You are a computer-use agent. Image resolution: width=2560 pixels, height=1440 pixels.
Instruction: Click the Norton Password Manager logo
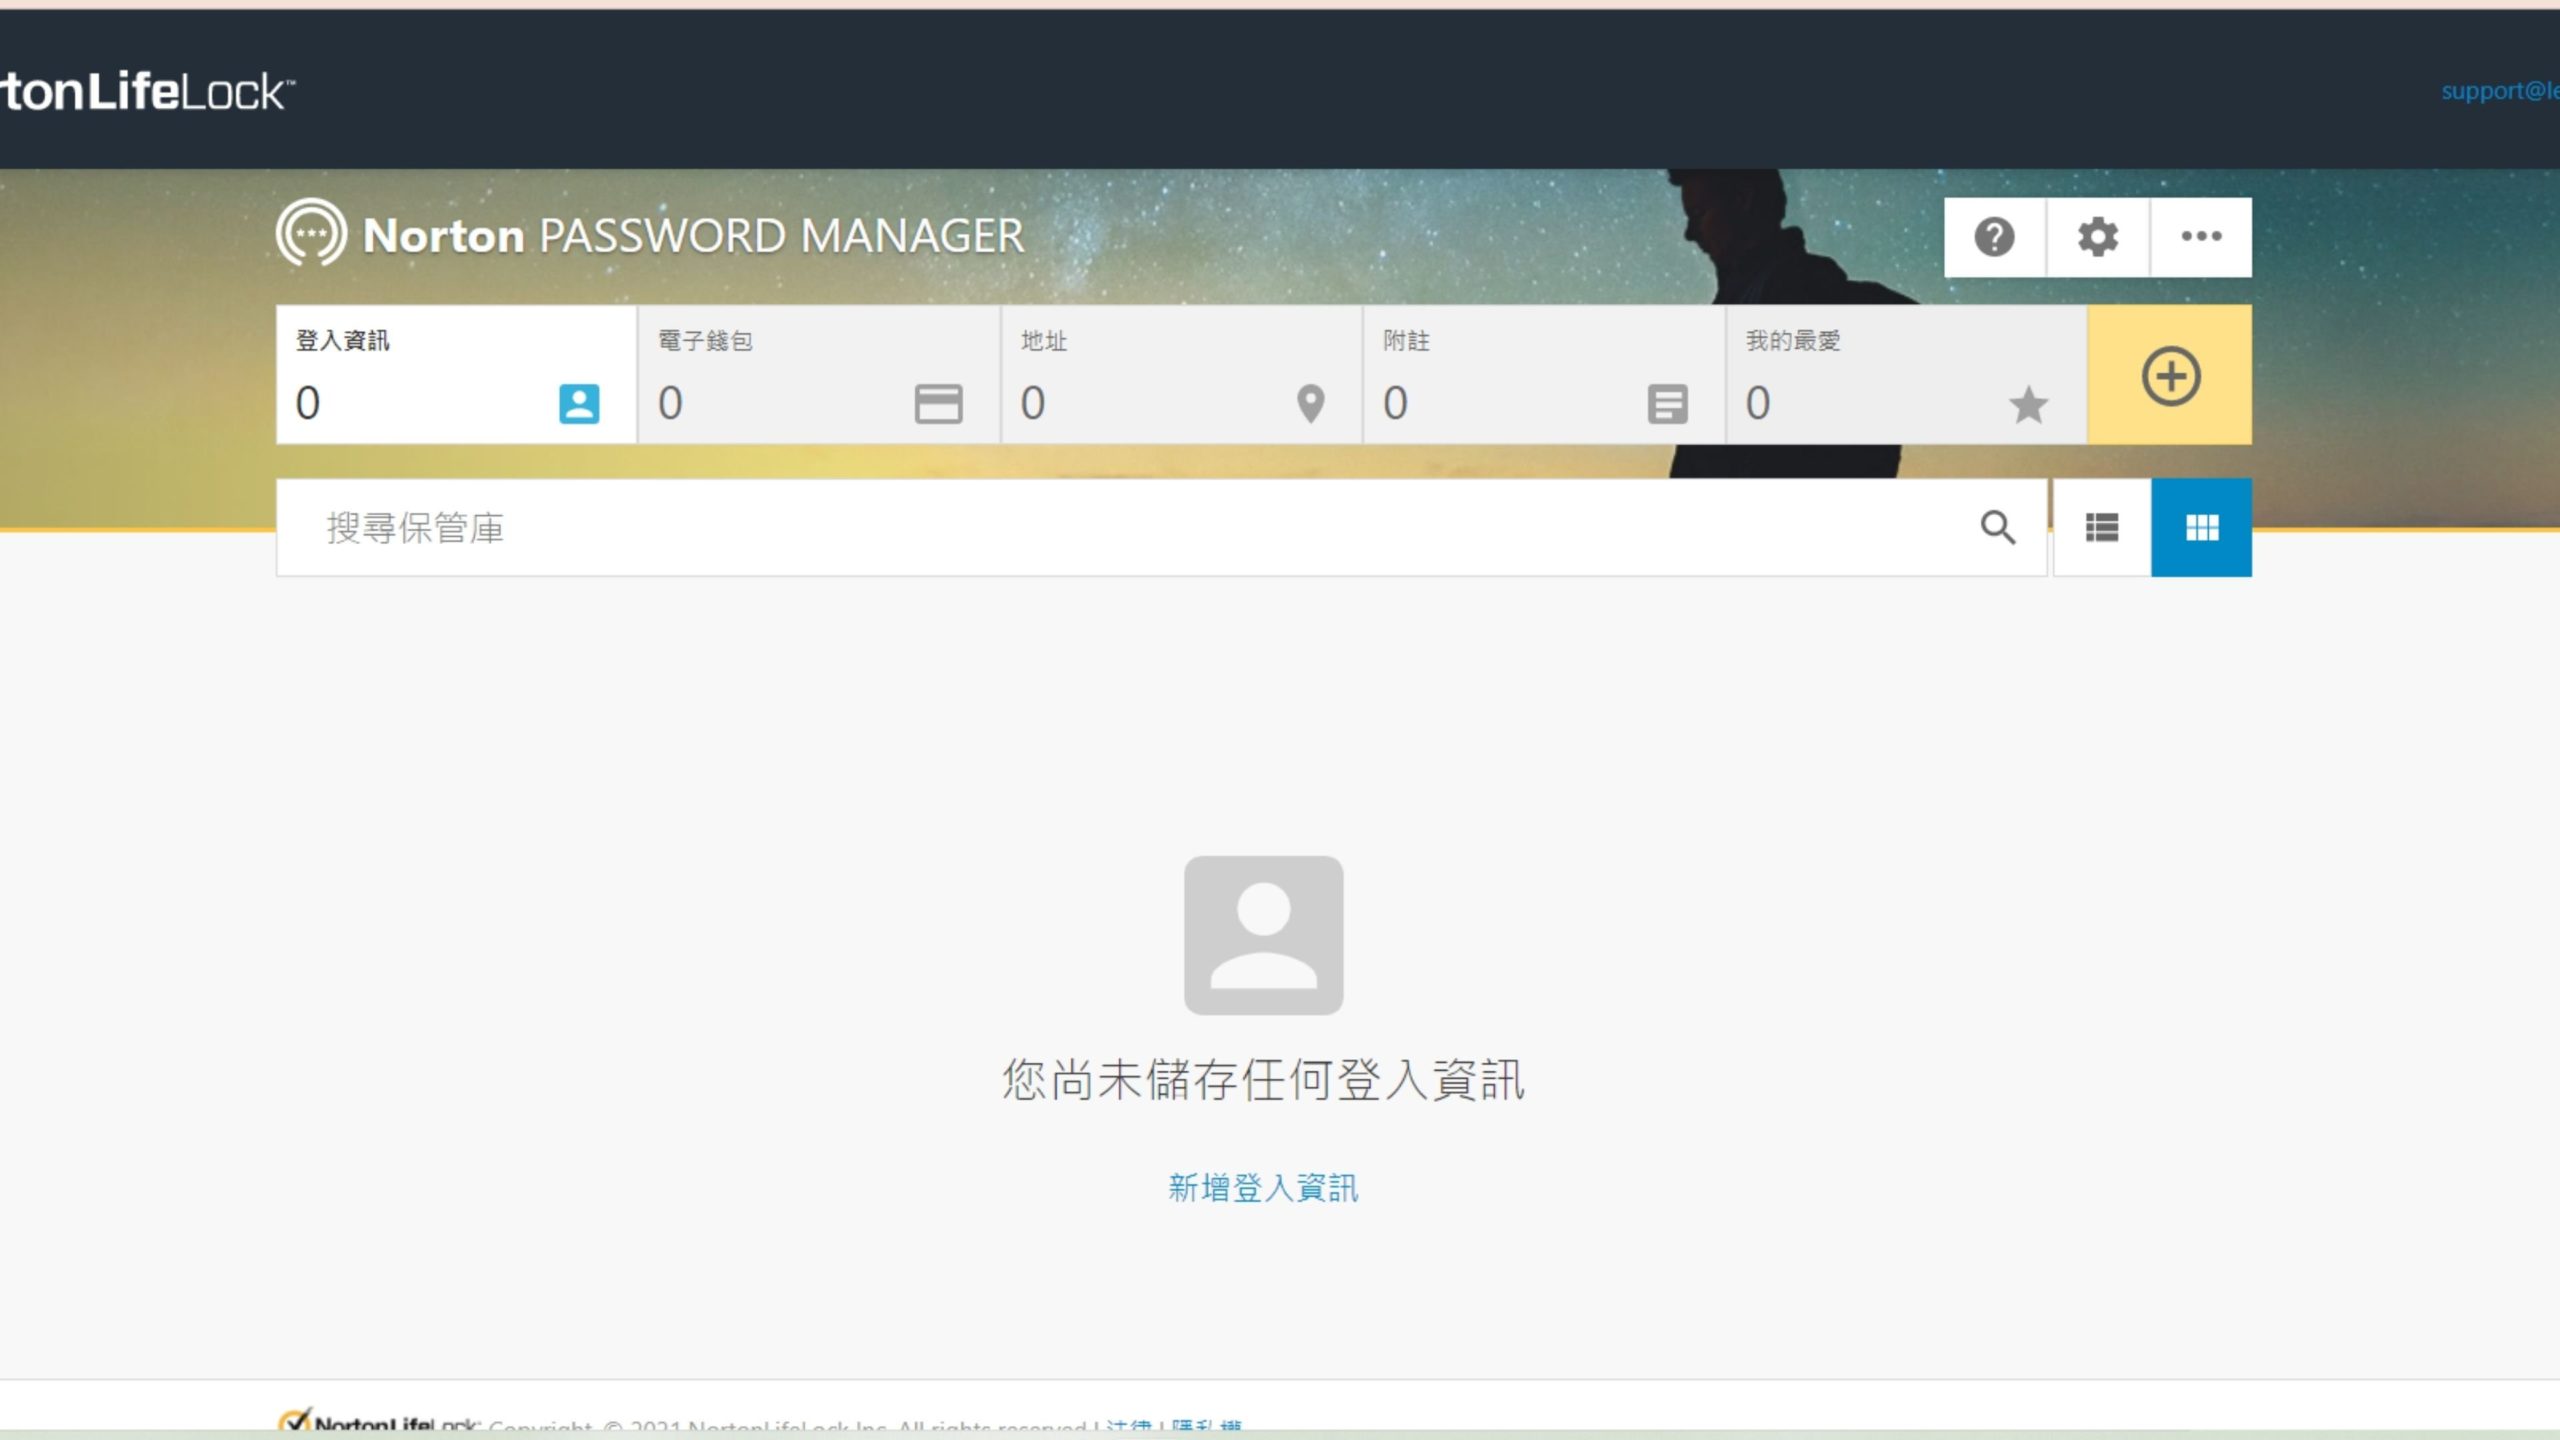[650, 234]
